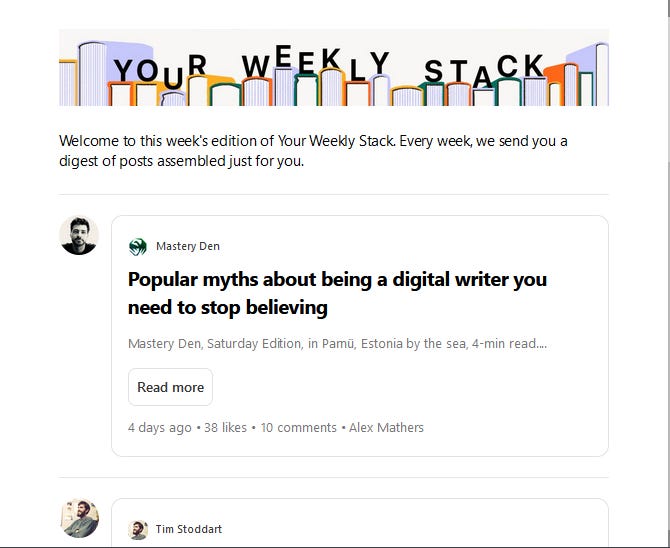Click the Read more button
The height and width of the screenshot is (548, 670).
pyautogui.click(x=170, y=387)
